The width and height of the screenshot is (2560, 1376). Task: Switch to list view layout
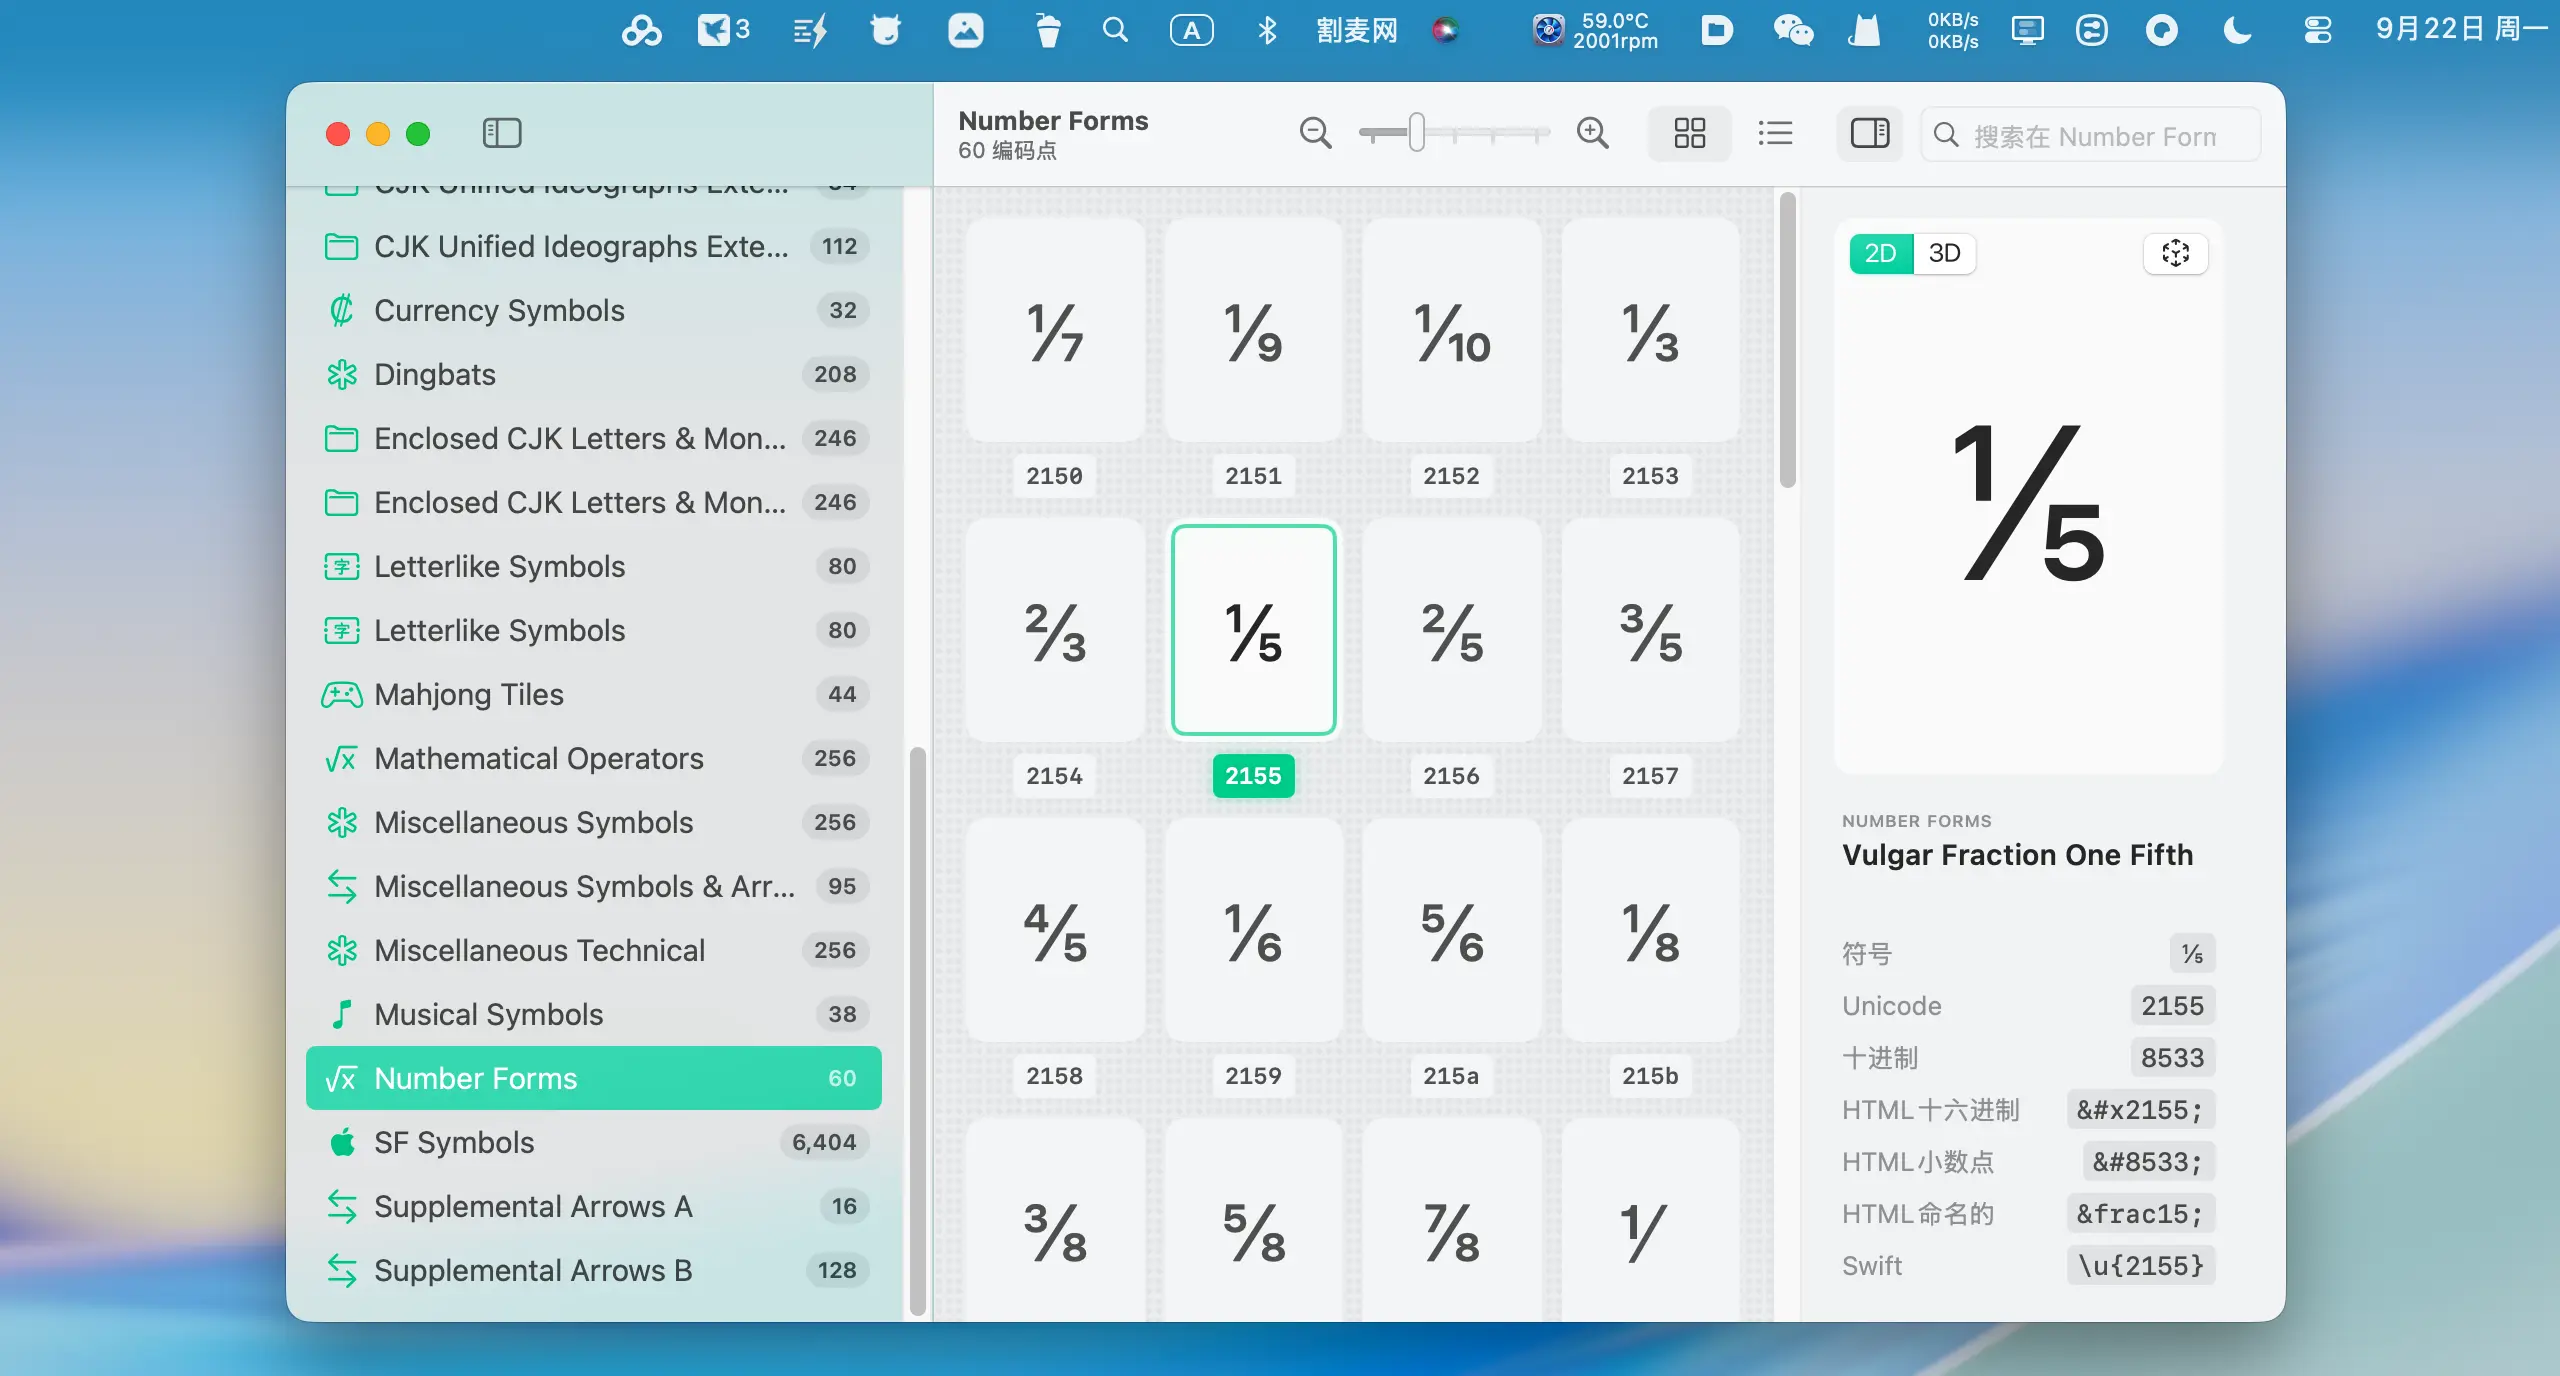click(x=1775, y=133)
